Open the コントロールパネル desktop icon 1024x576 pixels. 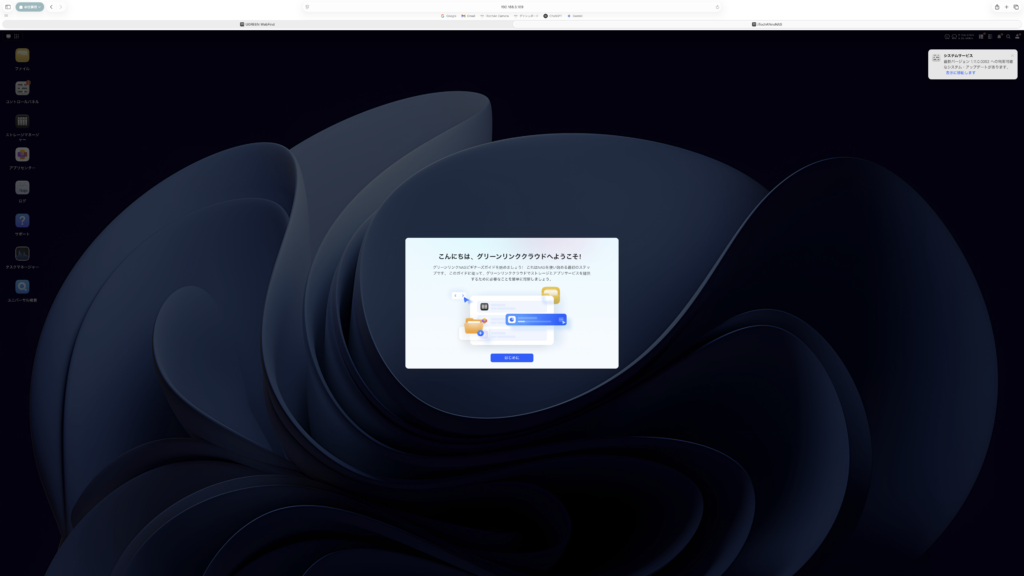(22, 89)
